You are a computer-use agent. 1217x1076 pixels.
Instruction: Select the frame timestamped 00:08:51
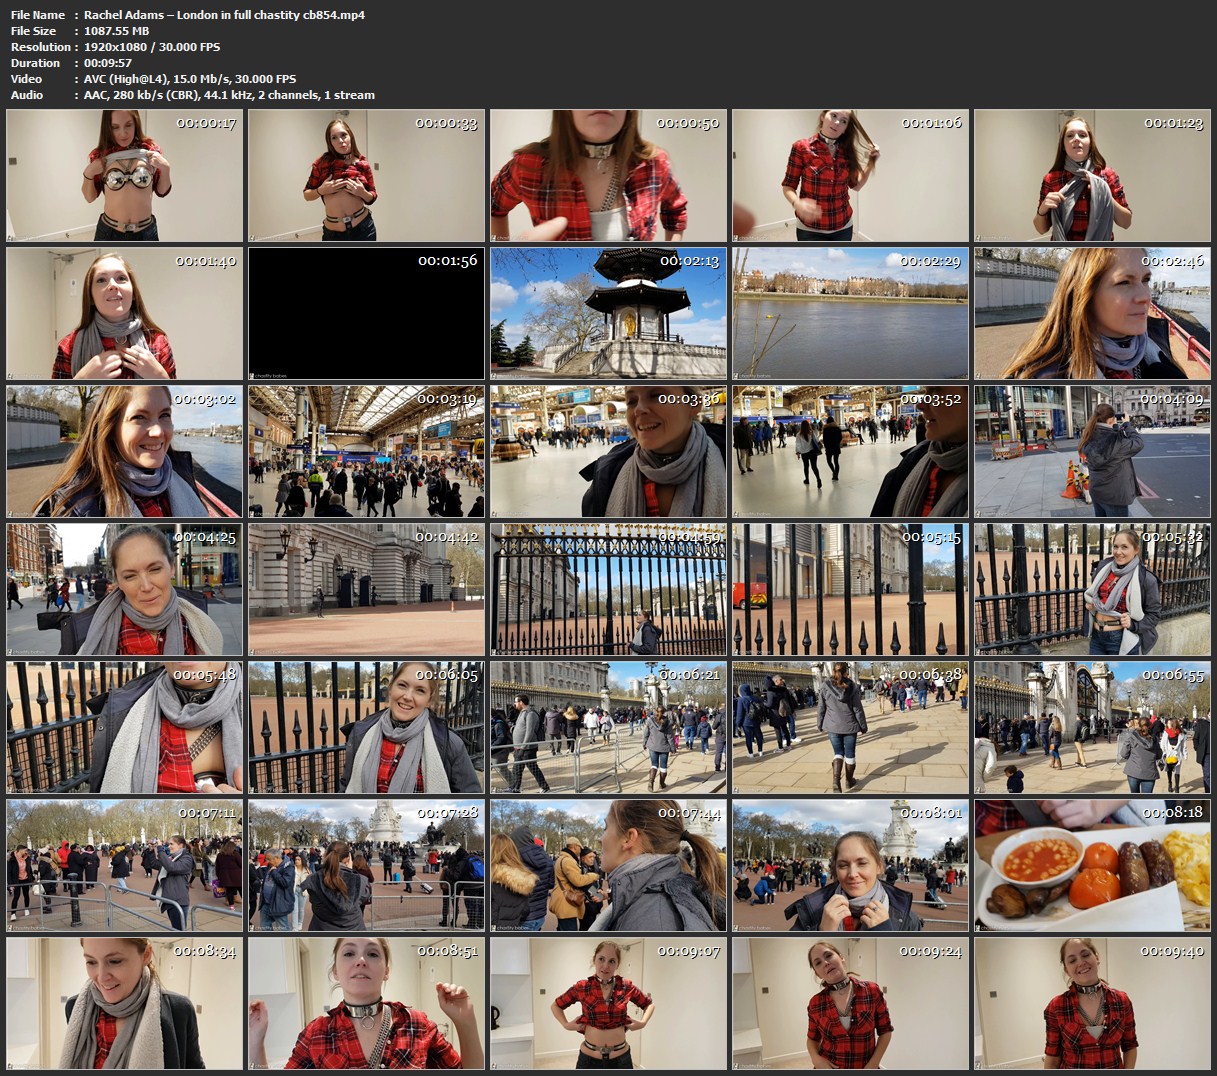pos(367,1004)
